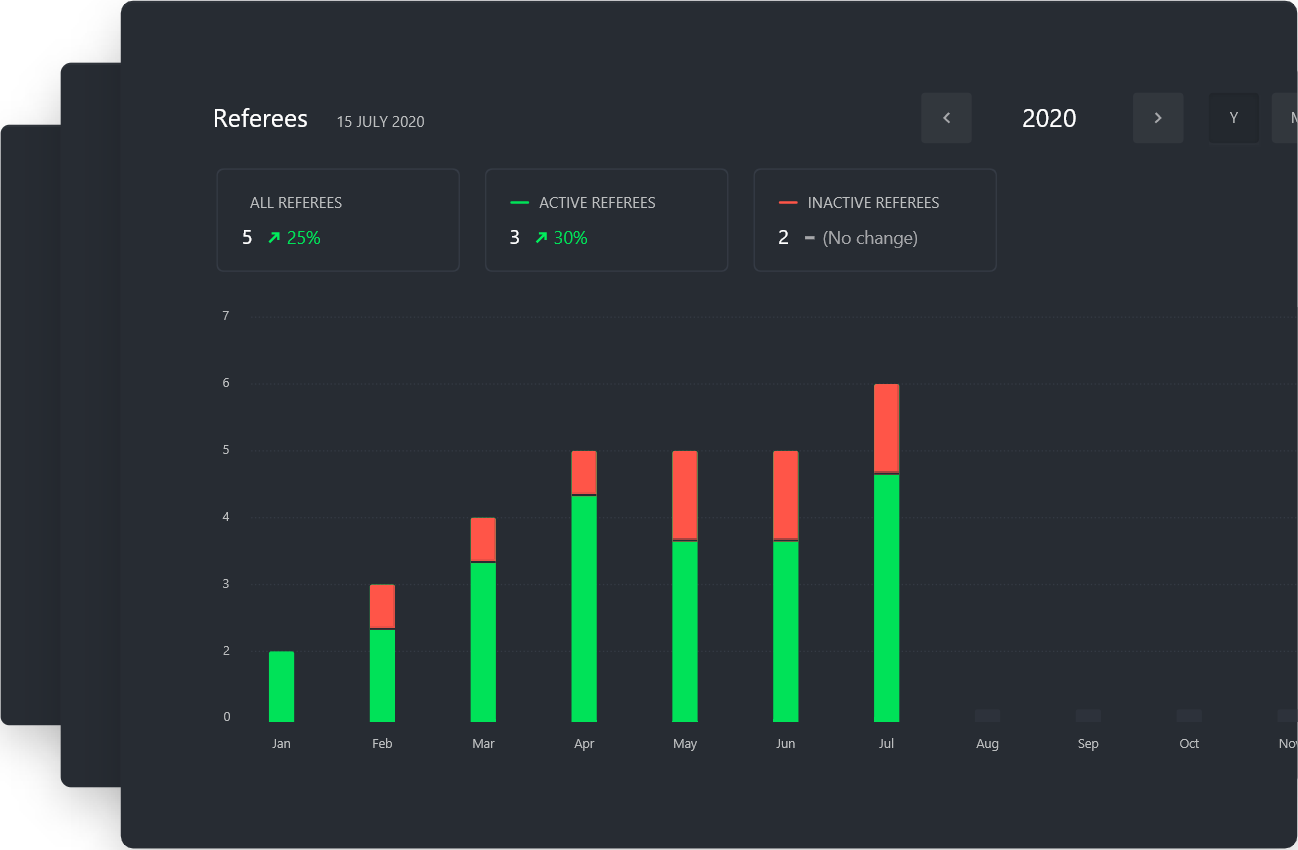Click the empty August bar placeholder
The width and height of the screenshot is (1298, 850).
point(987,715)
